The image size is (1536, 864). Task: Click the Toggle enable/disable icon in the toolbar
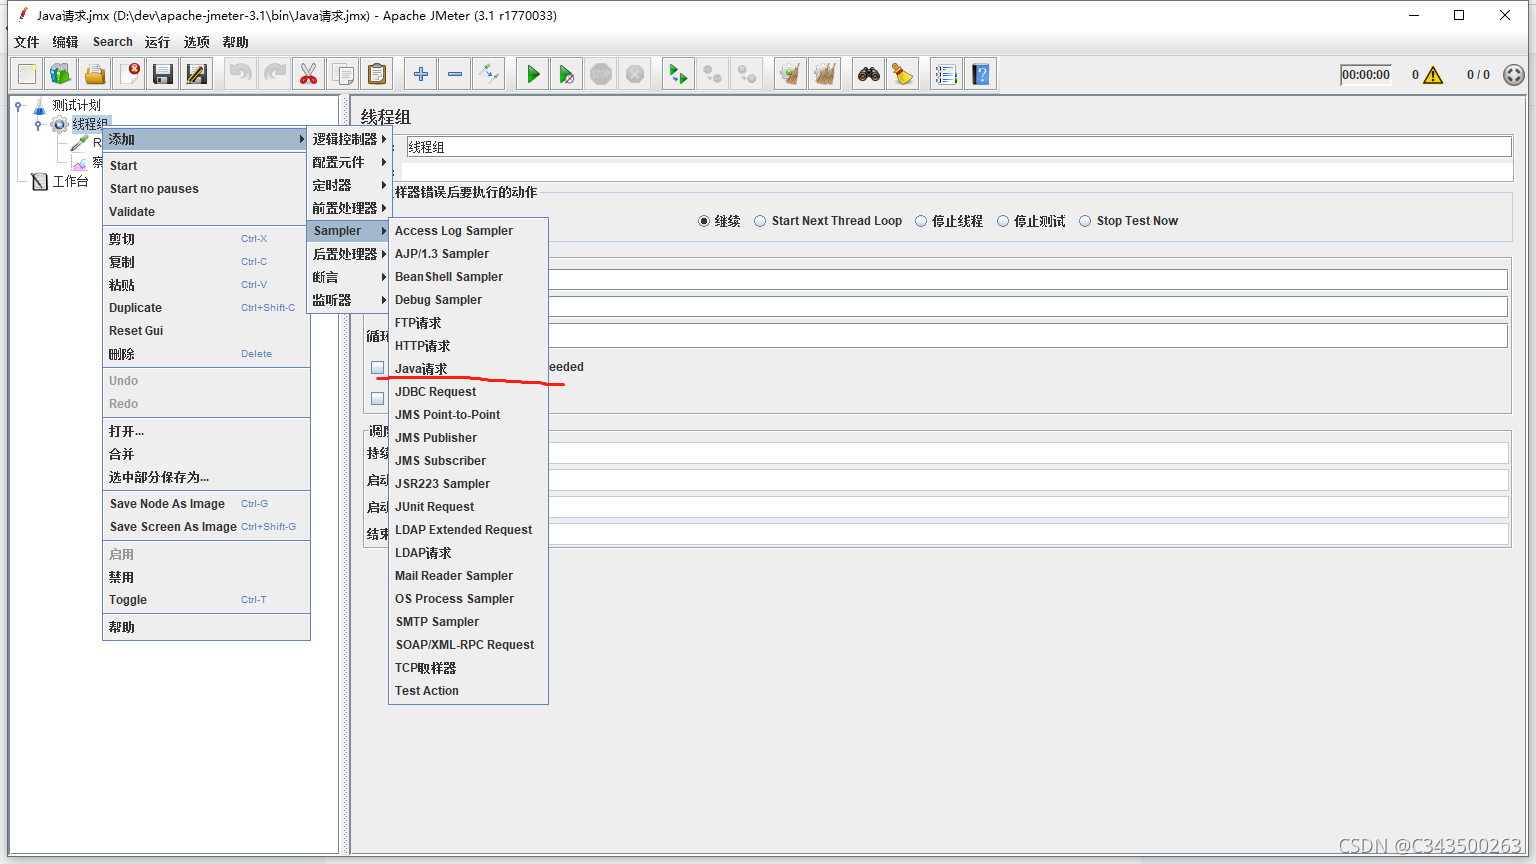tap(489, 74)
